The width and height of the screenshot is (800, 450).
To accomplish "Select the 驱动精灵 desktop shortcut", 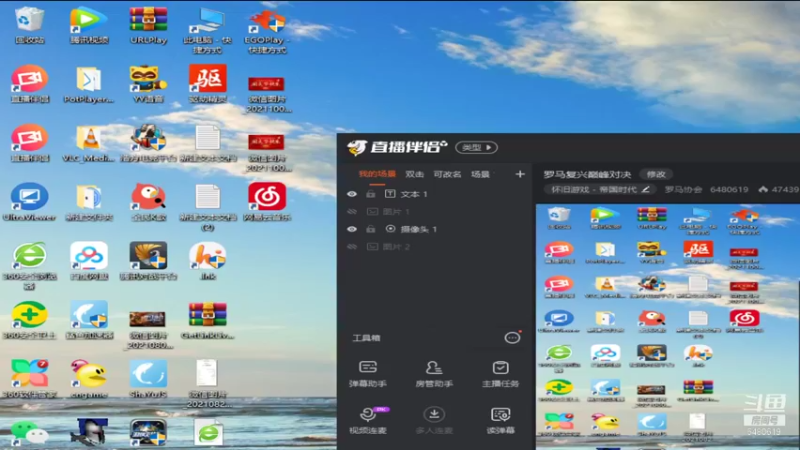I will pos(208,84).
